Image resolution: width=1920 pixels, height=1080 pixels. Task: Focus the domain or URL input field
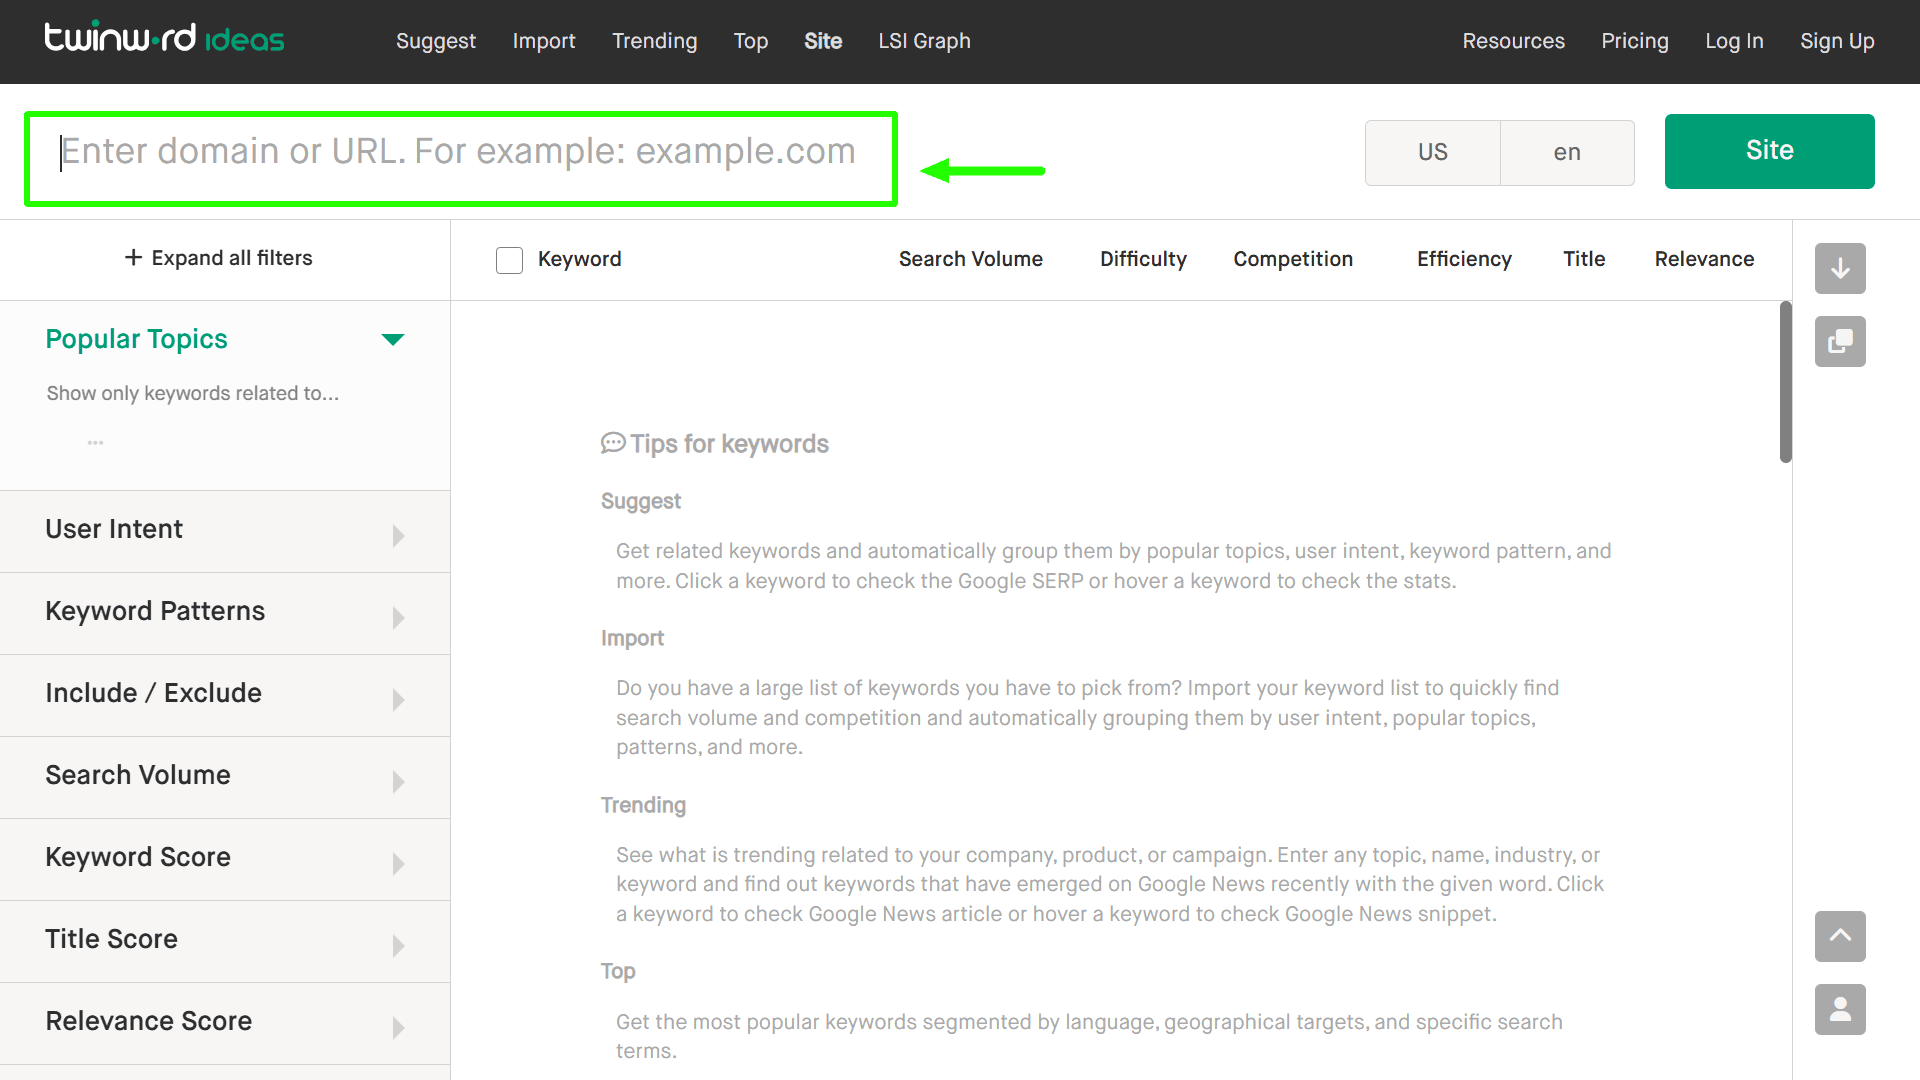click(461, 159)
